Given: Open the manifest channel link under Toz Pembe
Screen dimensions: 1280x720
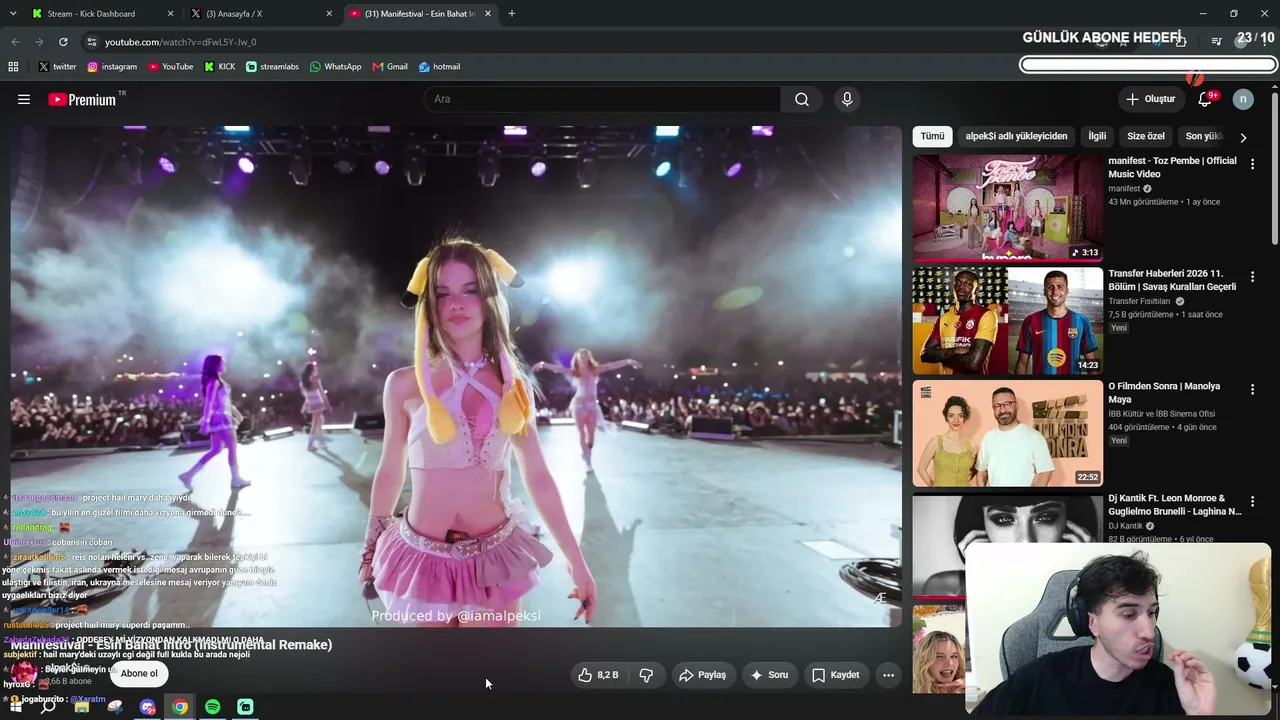Looking at the screenshot, I should pos(1124,188).
